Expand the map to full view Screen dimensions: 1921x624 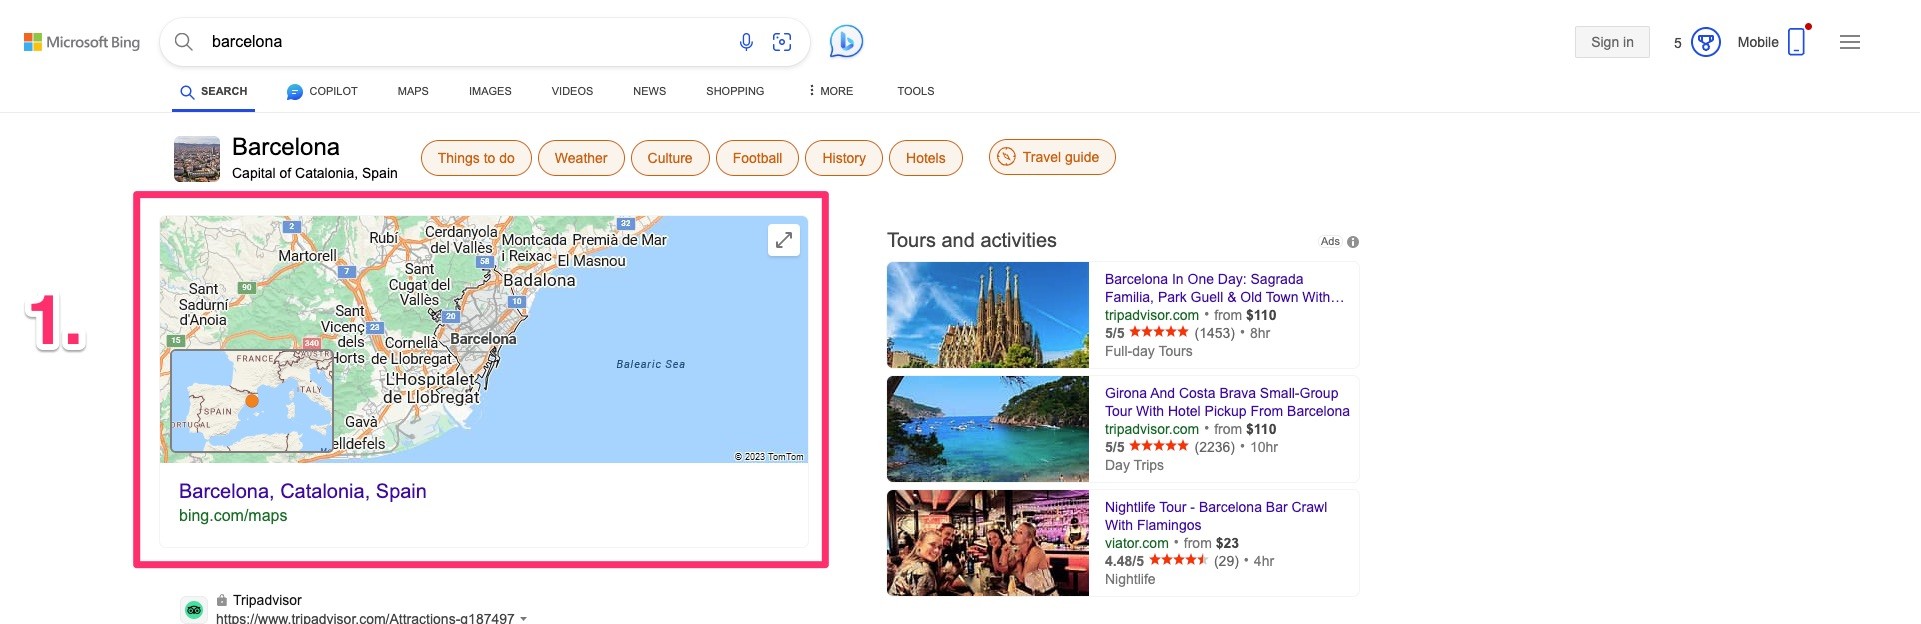pos(784,240)
